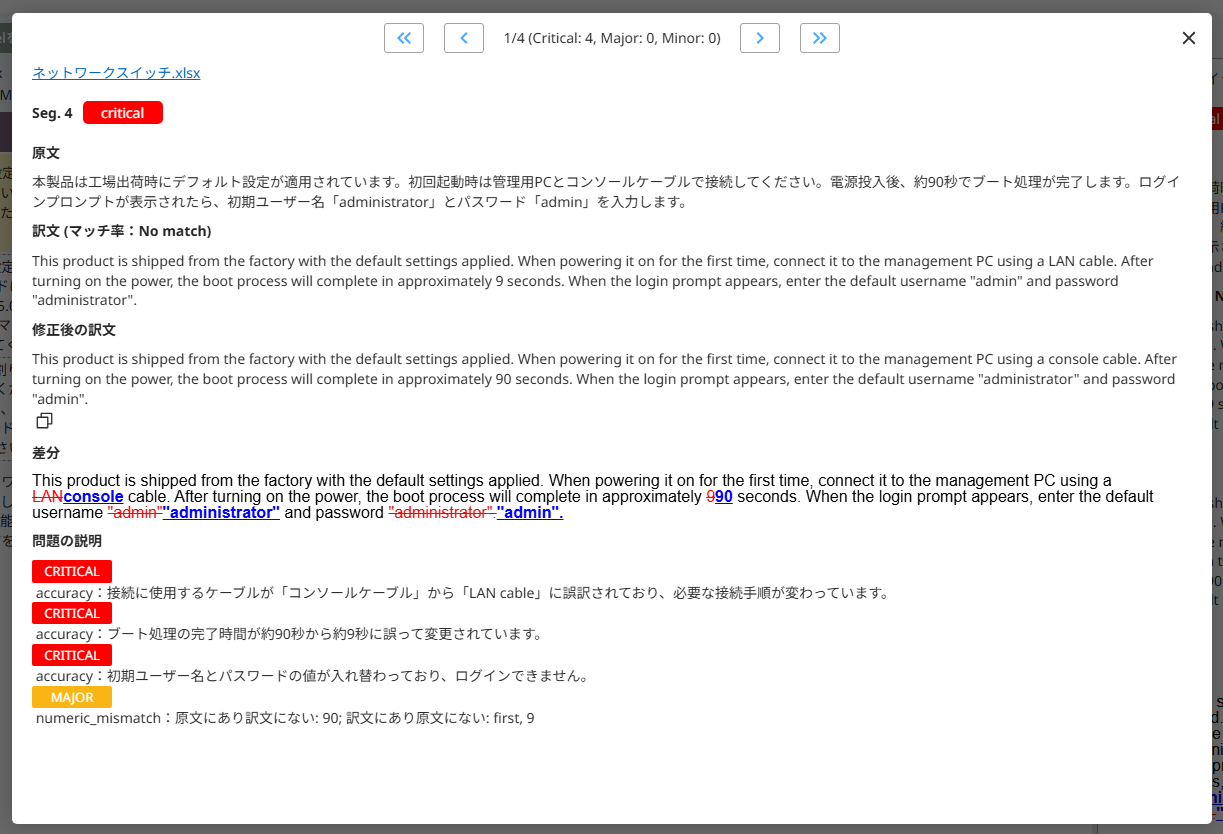This screenshot has width=1223, height=834.
Task: Click the ブート処理 accuracy issue description
Action: [x=289, y=634]
